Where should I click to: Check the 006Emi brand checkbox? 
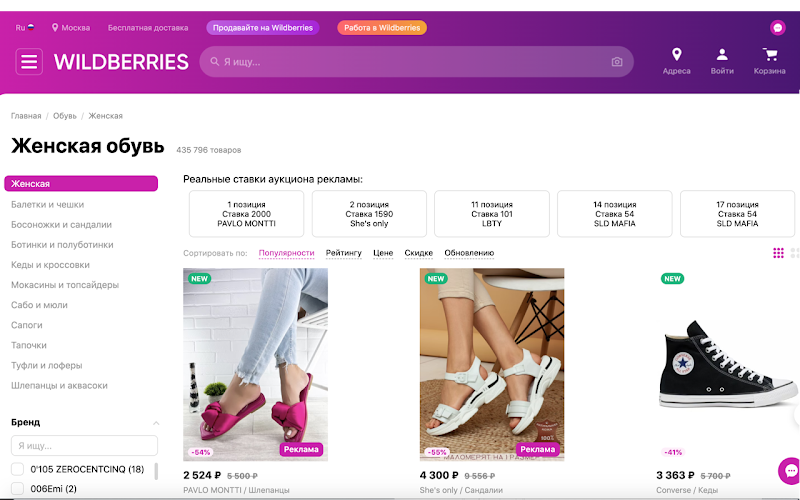click(x=17, y=488)
